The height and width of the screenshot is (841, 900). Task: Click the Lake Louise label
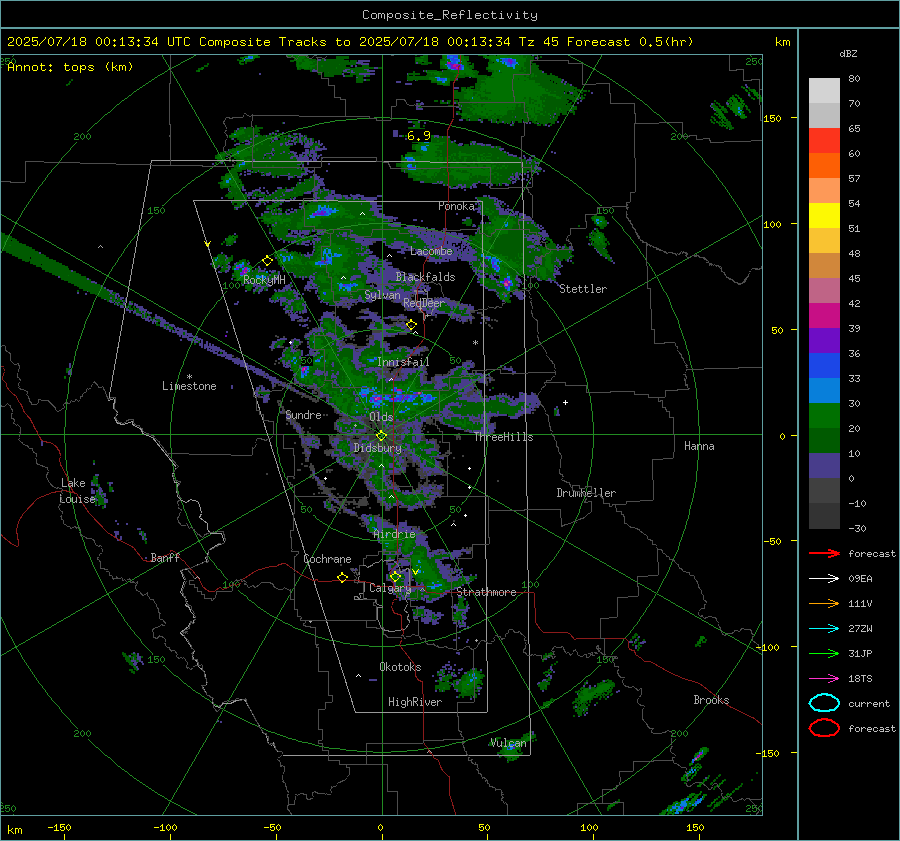point(77,491)
